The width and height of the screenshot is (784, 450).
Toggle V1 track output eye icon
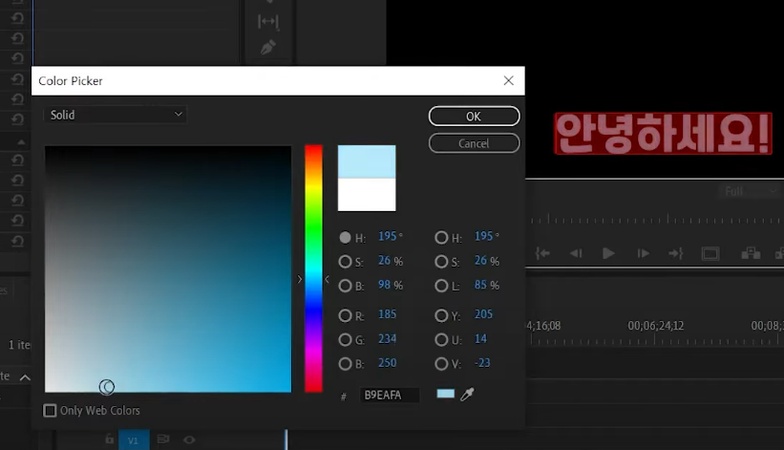click(x=189, y=440)
